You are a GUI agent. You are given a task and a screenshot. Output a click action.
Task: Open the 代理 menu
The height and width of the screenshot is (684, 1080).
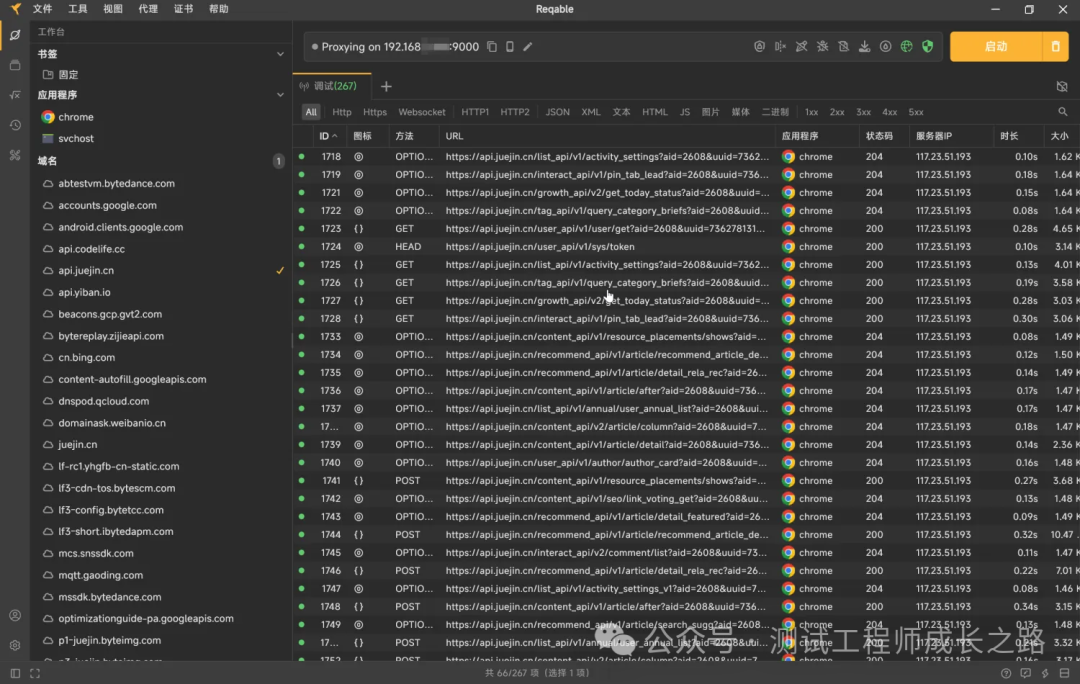coord(148,9)
